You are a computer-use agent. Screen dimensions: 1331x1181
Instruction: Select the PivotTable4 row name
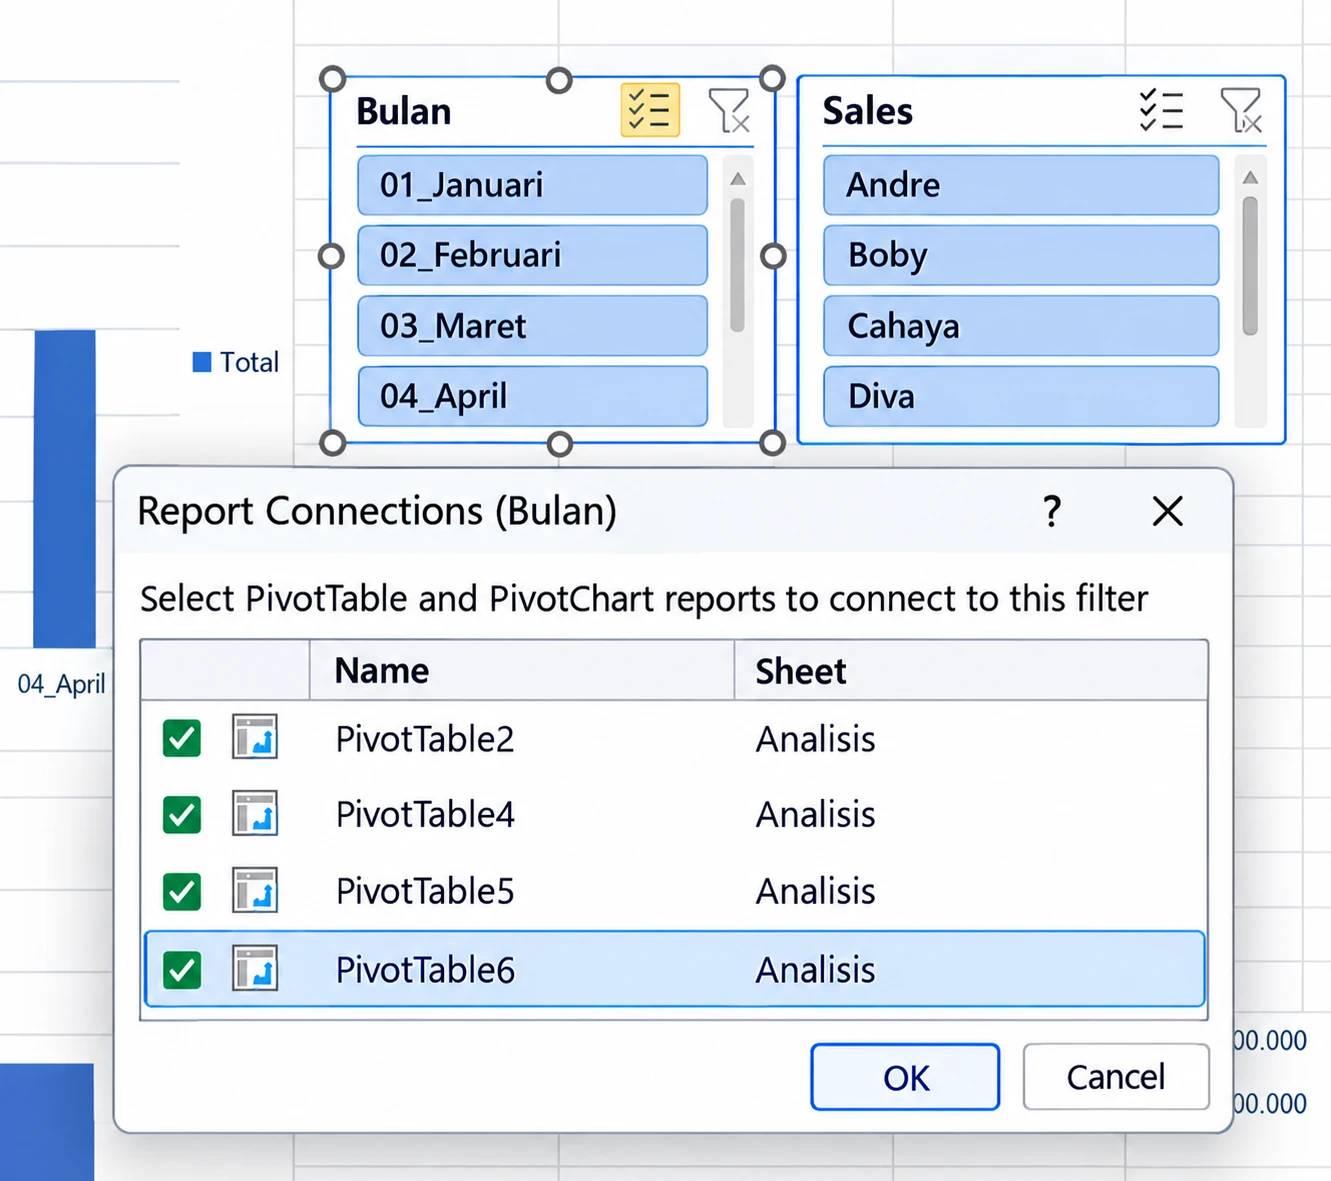pos(425,815)
